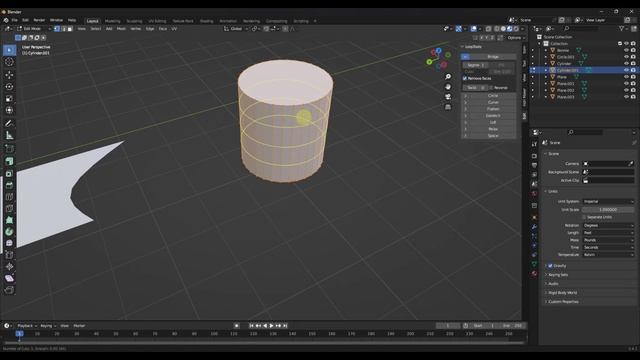
Task: Expand the Keying Sets panel
Action: (558, 275)
